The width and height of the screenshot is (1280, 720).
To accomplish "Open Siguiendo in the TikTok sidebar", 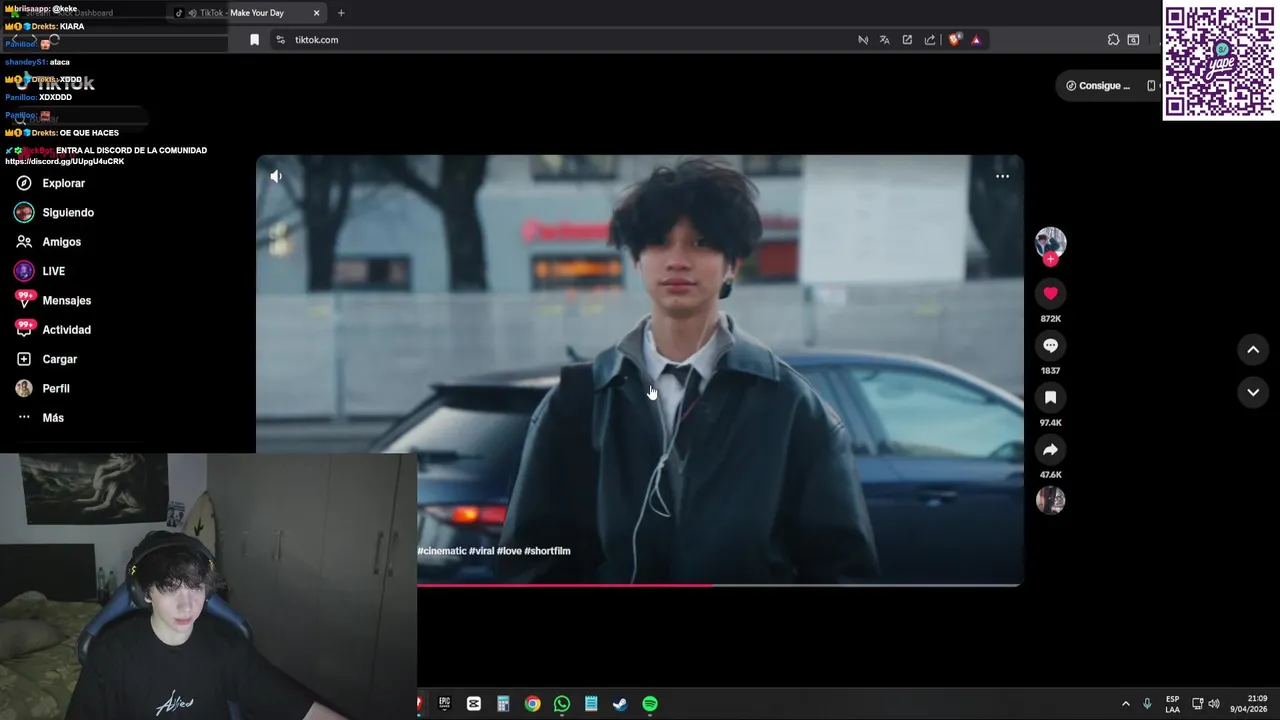I will (68, 212).
